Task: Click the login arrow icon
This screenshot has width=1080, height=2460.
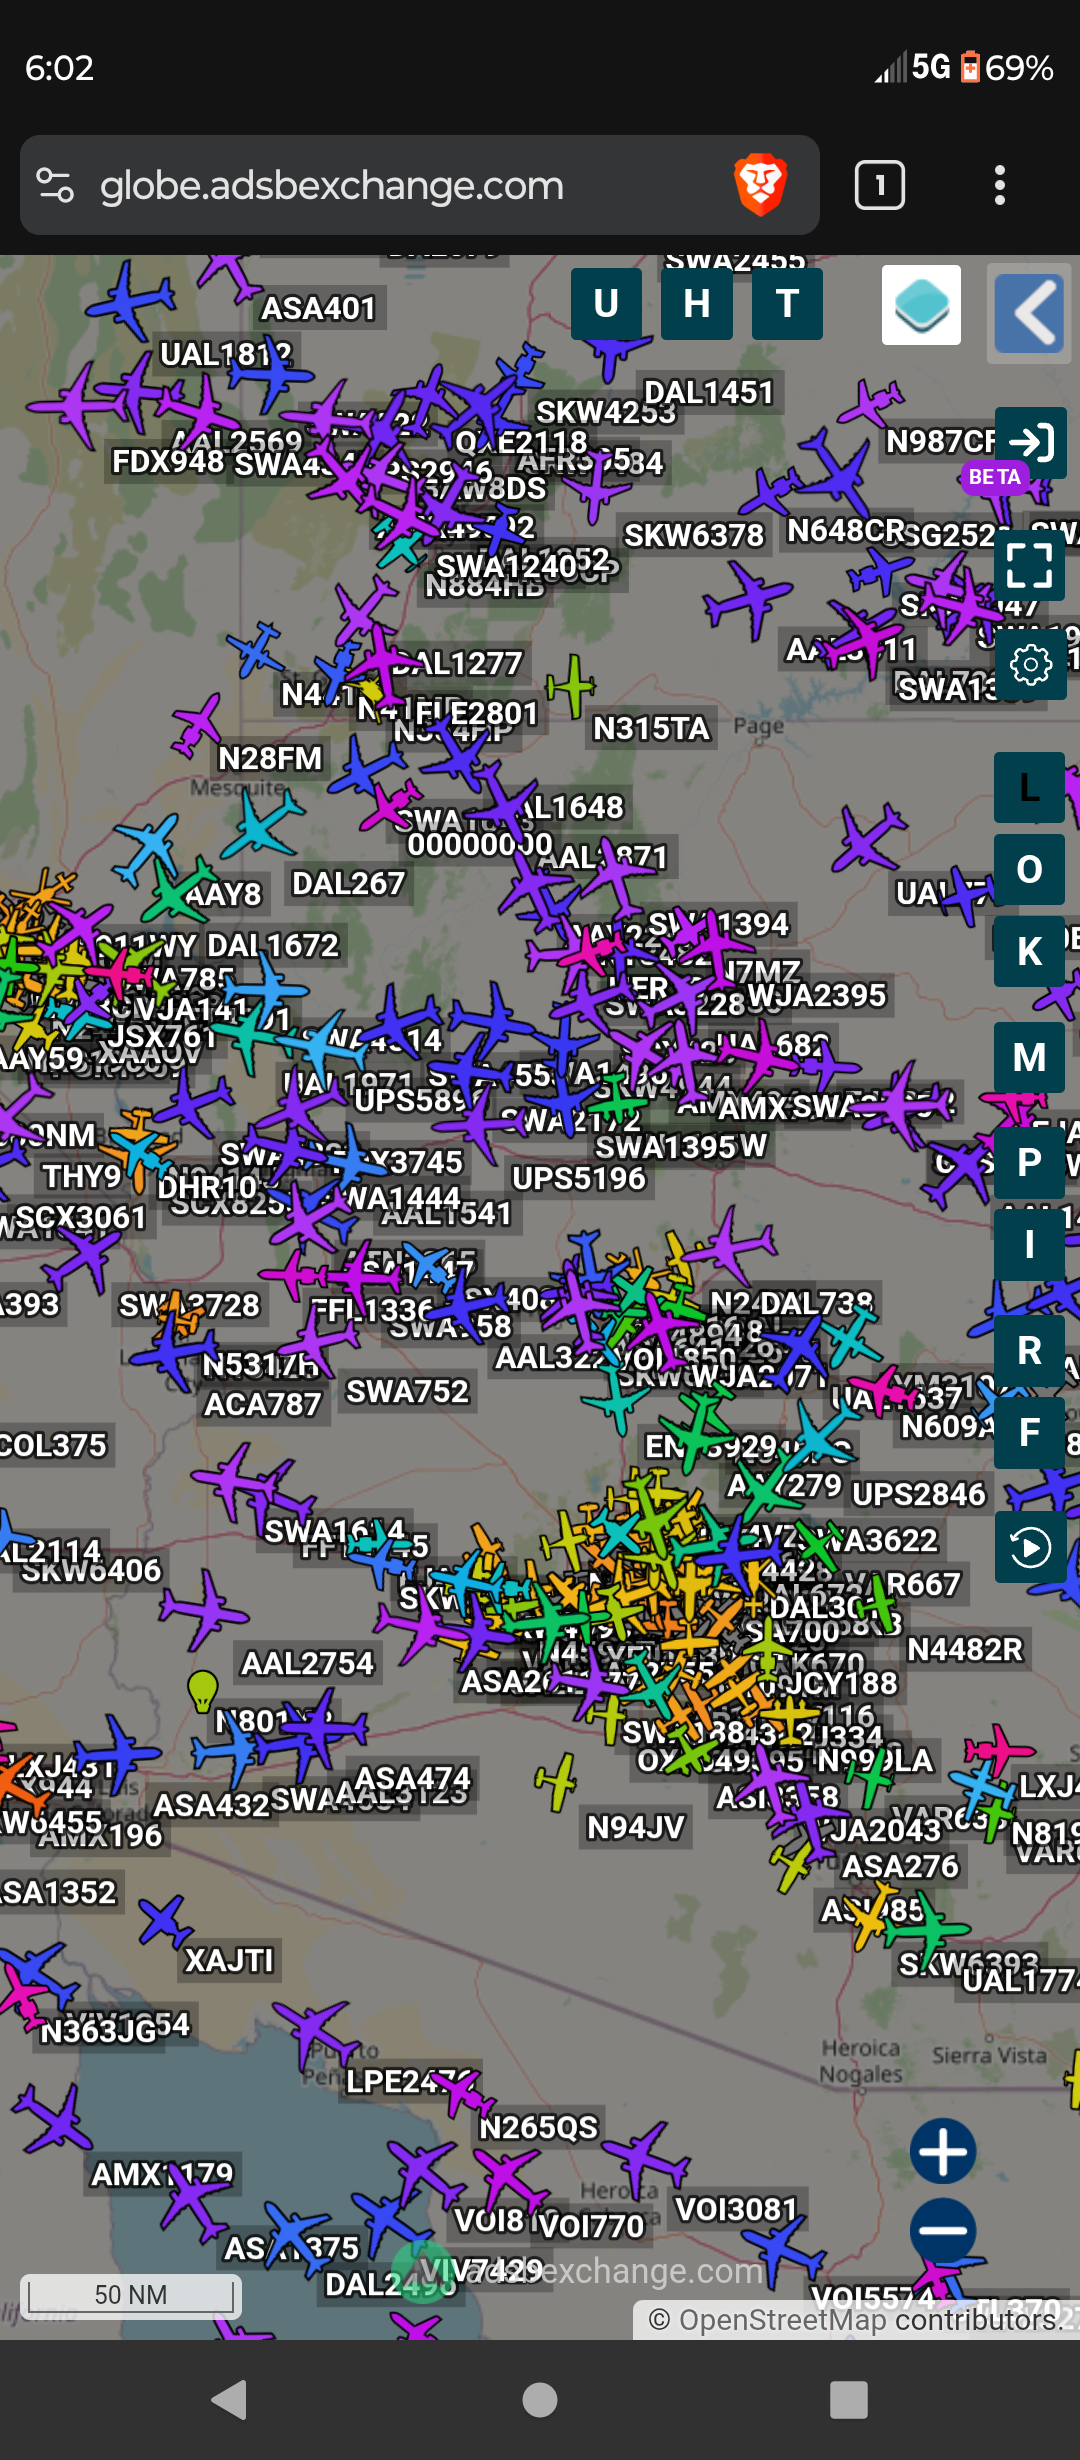Action: tap(1031, 442)
